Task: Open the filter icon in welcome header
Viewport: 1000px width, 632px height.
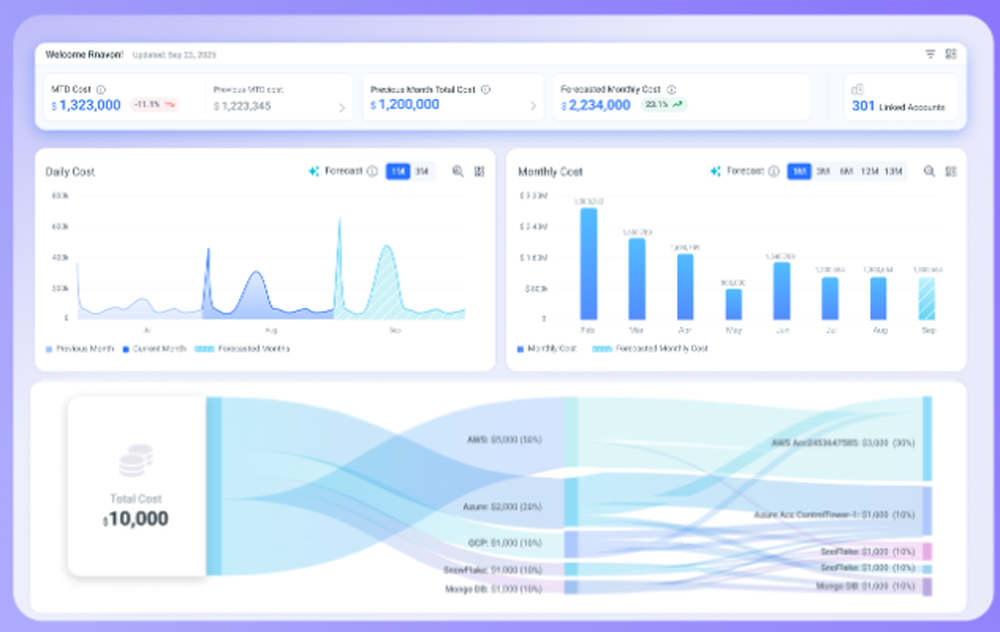Action: (930, 54)
